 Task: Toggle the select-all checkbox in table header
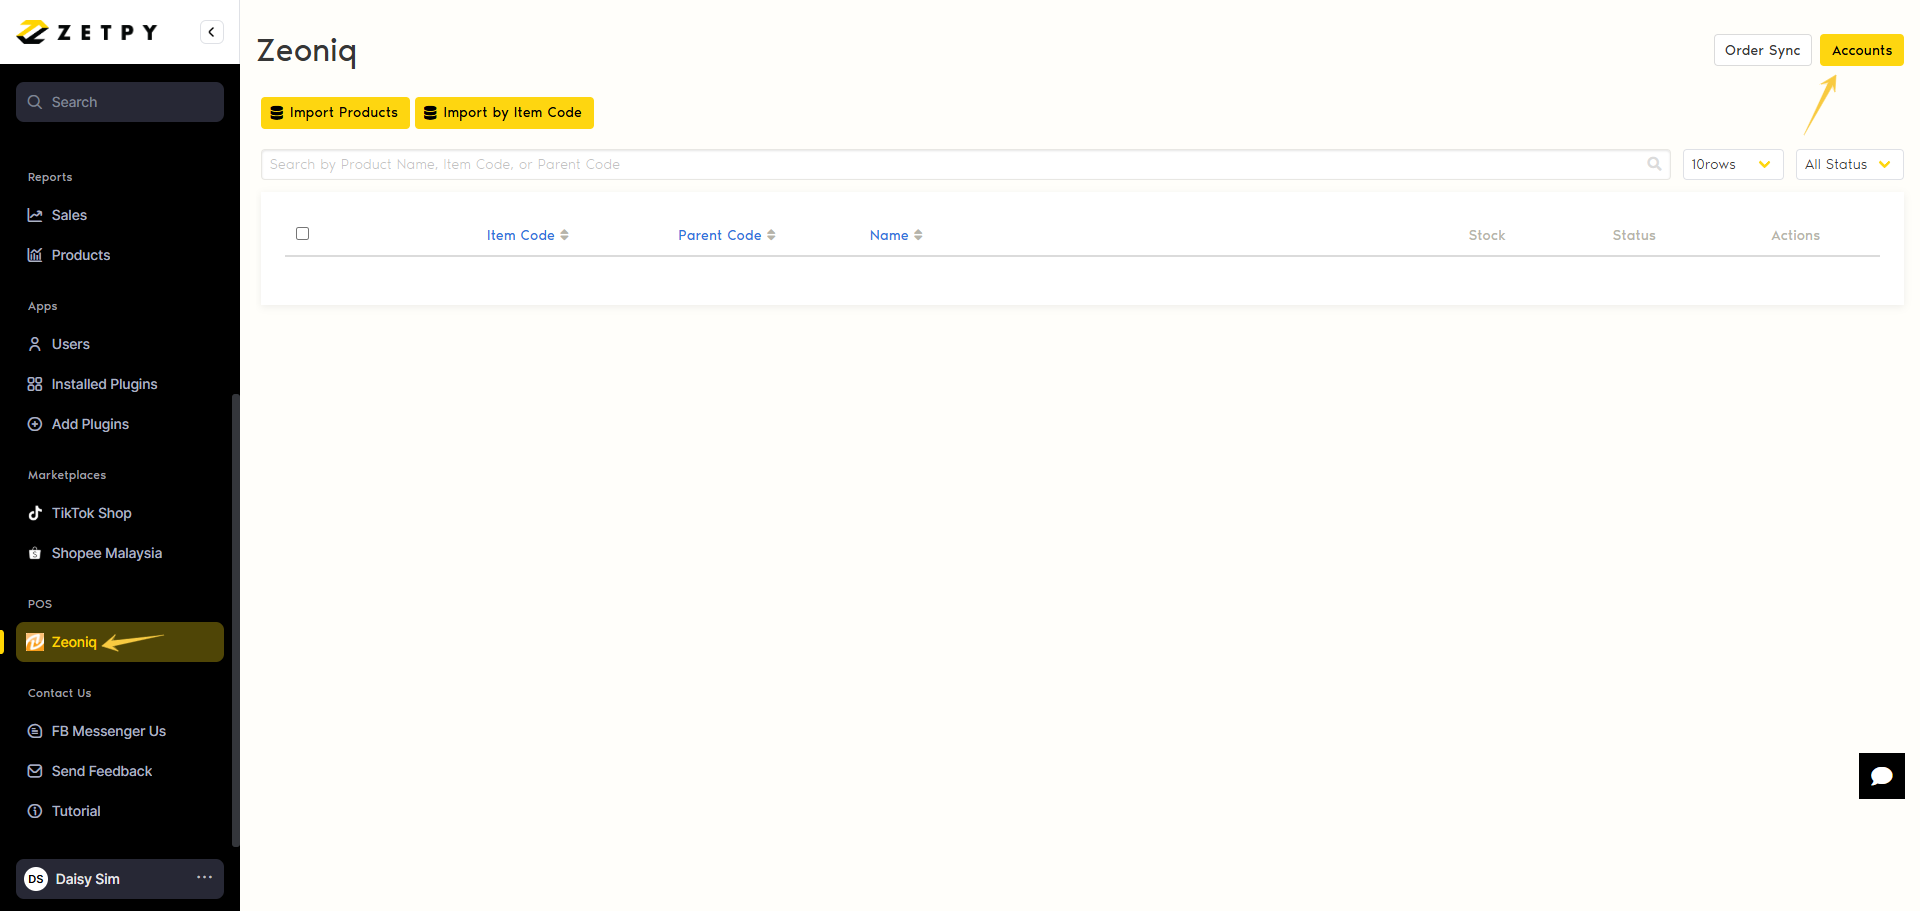pos(302,234)
